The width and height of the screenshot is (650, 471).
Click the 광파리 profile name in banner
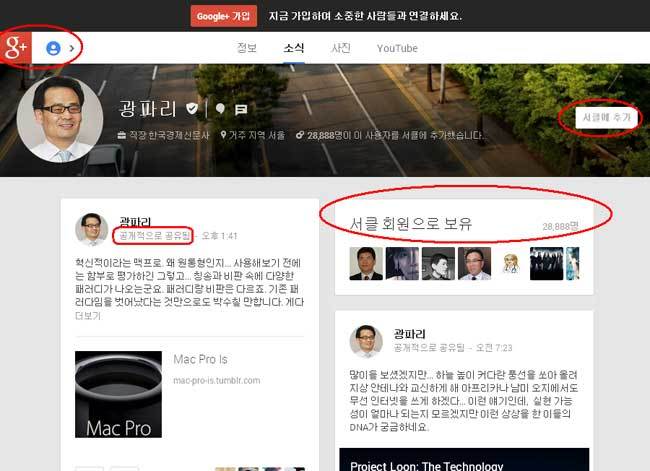(148, 109)
